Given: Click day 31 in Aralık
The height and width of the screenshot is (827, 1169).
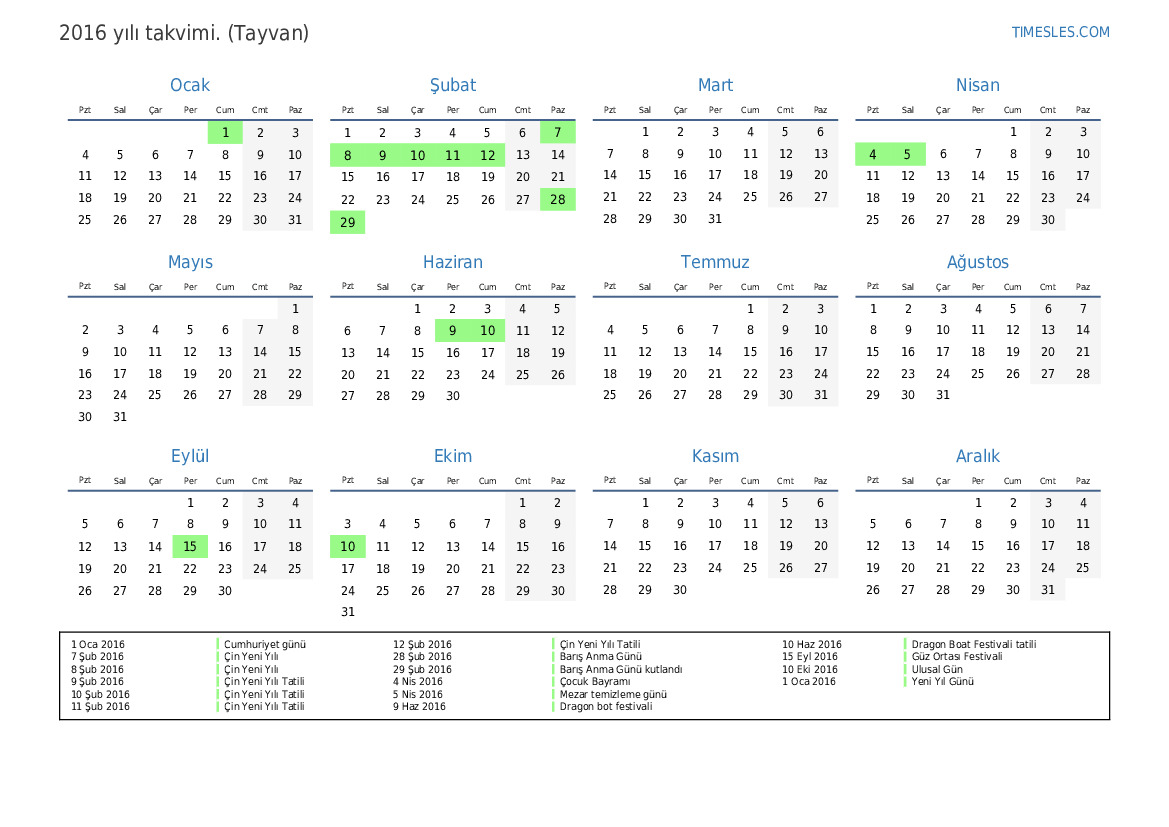Looking at the screenshot, I should click(x=1047, y=590).
